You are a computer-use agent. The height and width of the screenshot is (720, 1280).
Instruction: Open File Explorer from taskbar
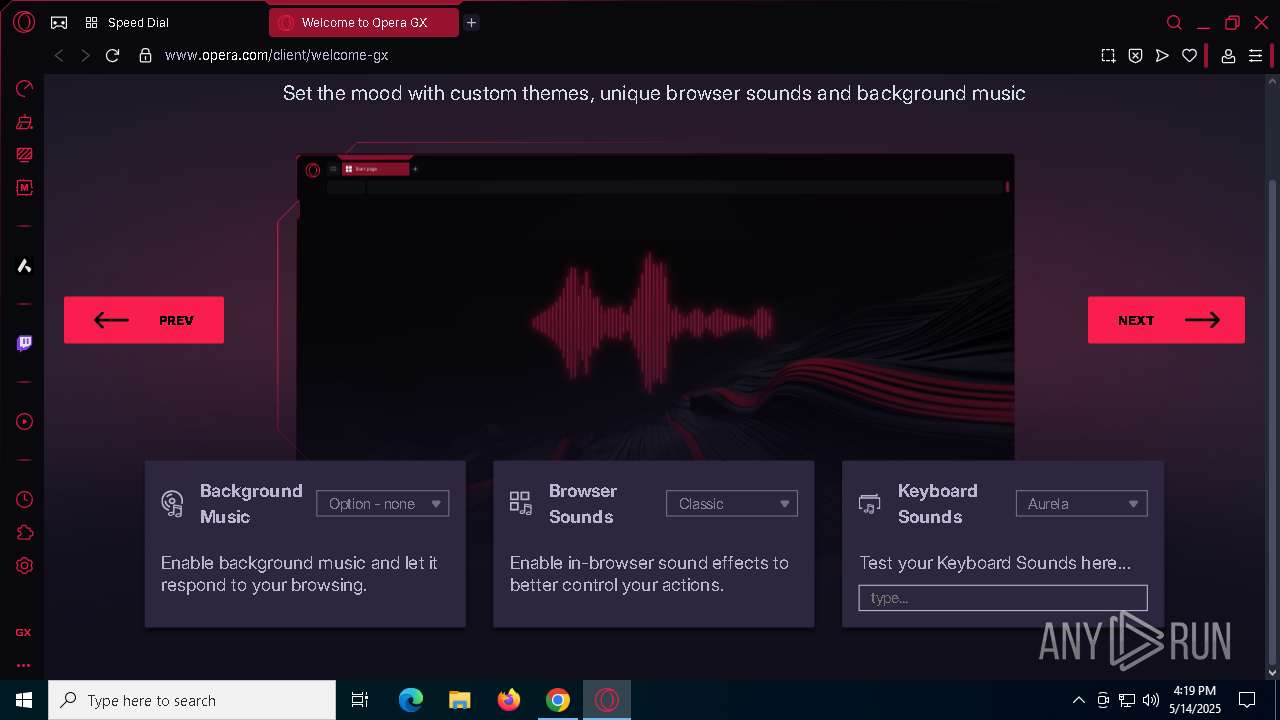459,700
